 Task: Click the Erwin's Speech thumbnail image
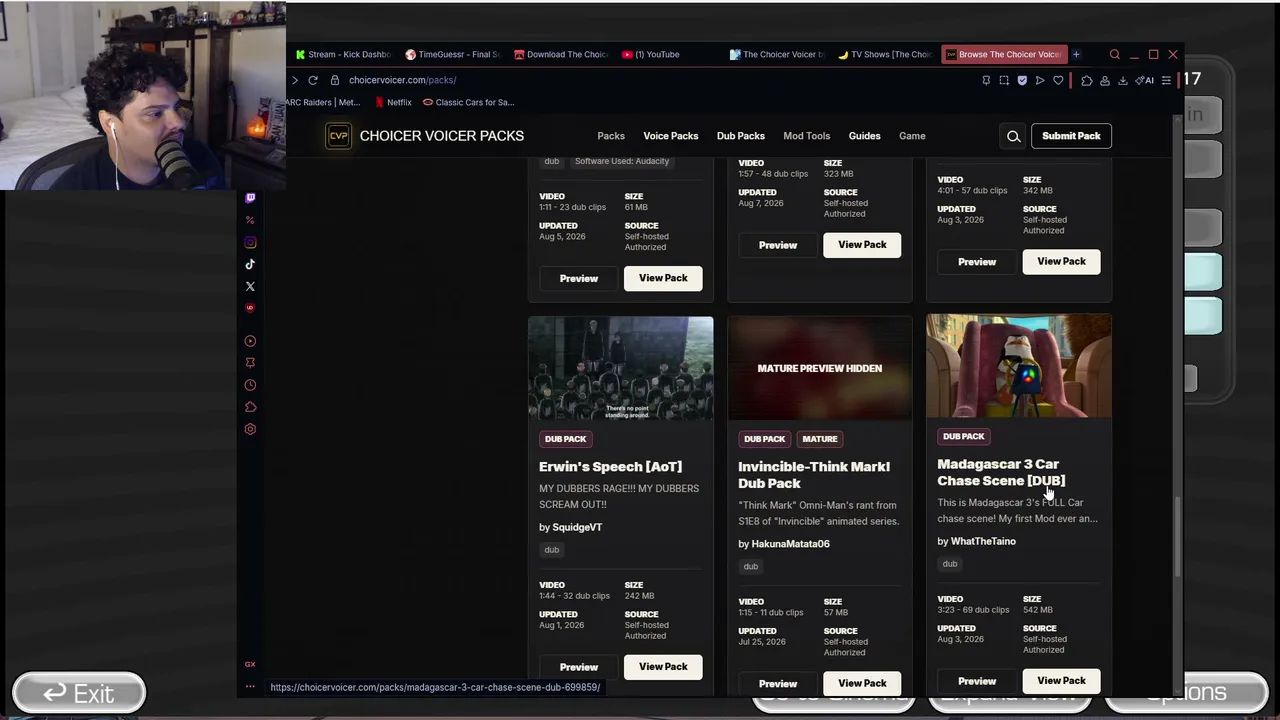click(x=621, y=368)
